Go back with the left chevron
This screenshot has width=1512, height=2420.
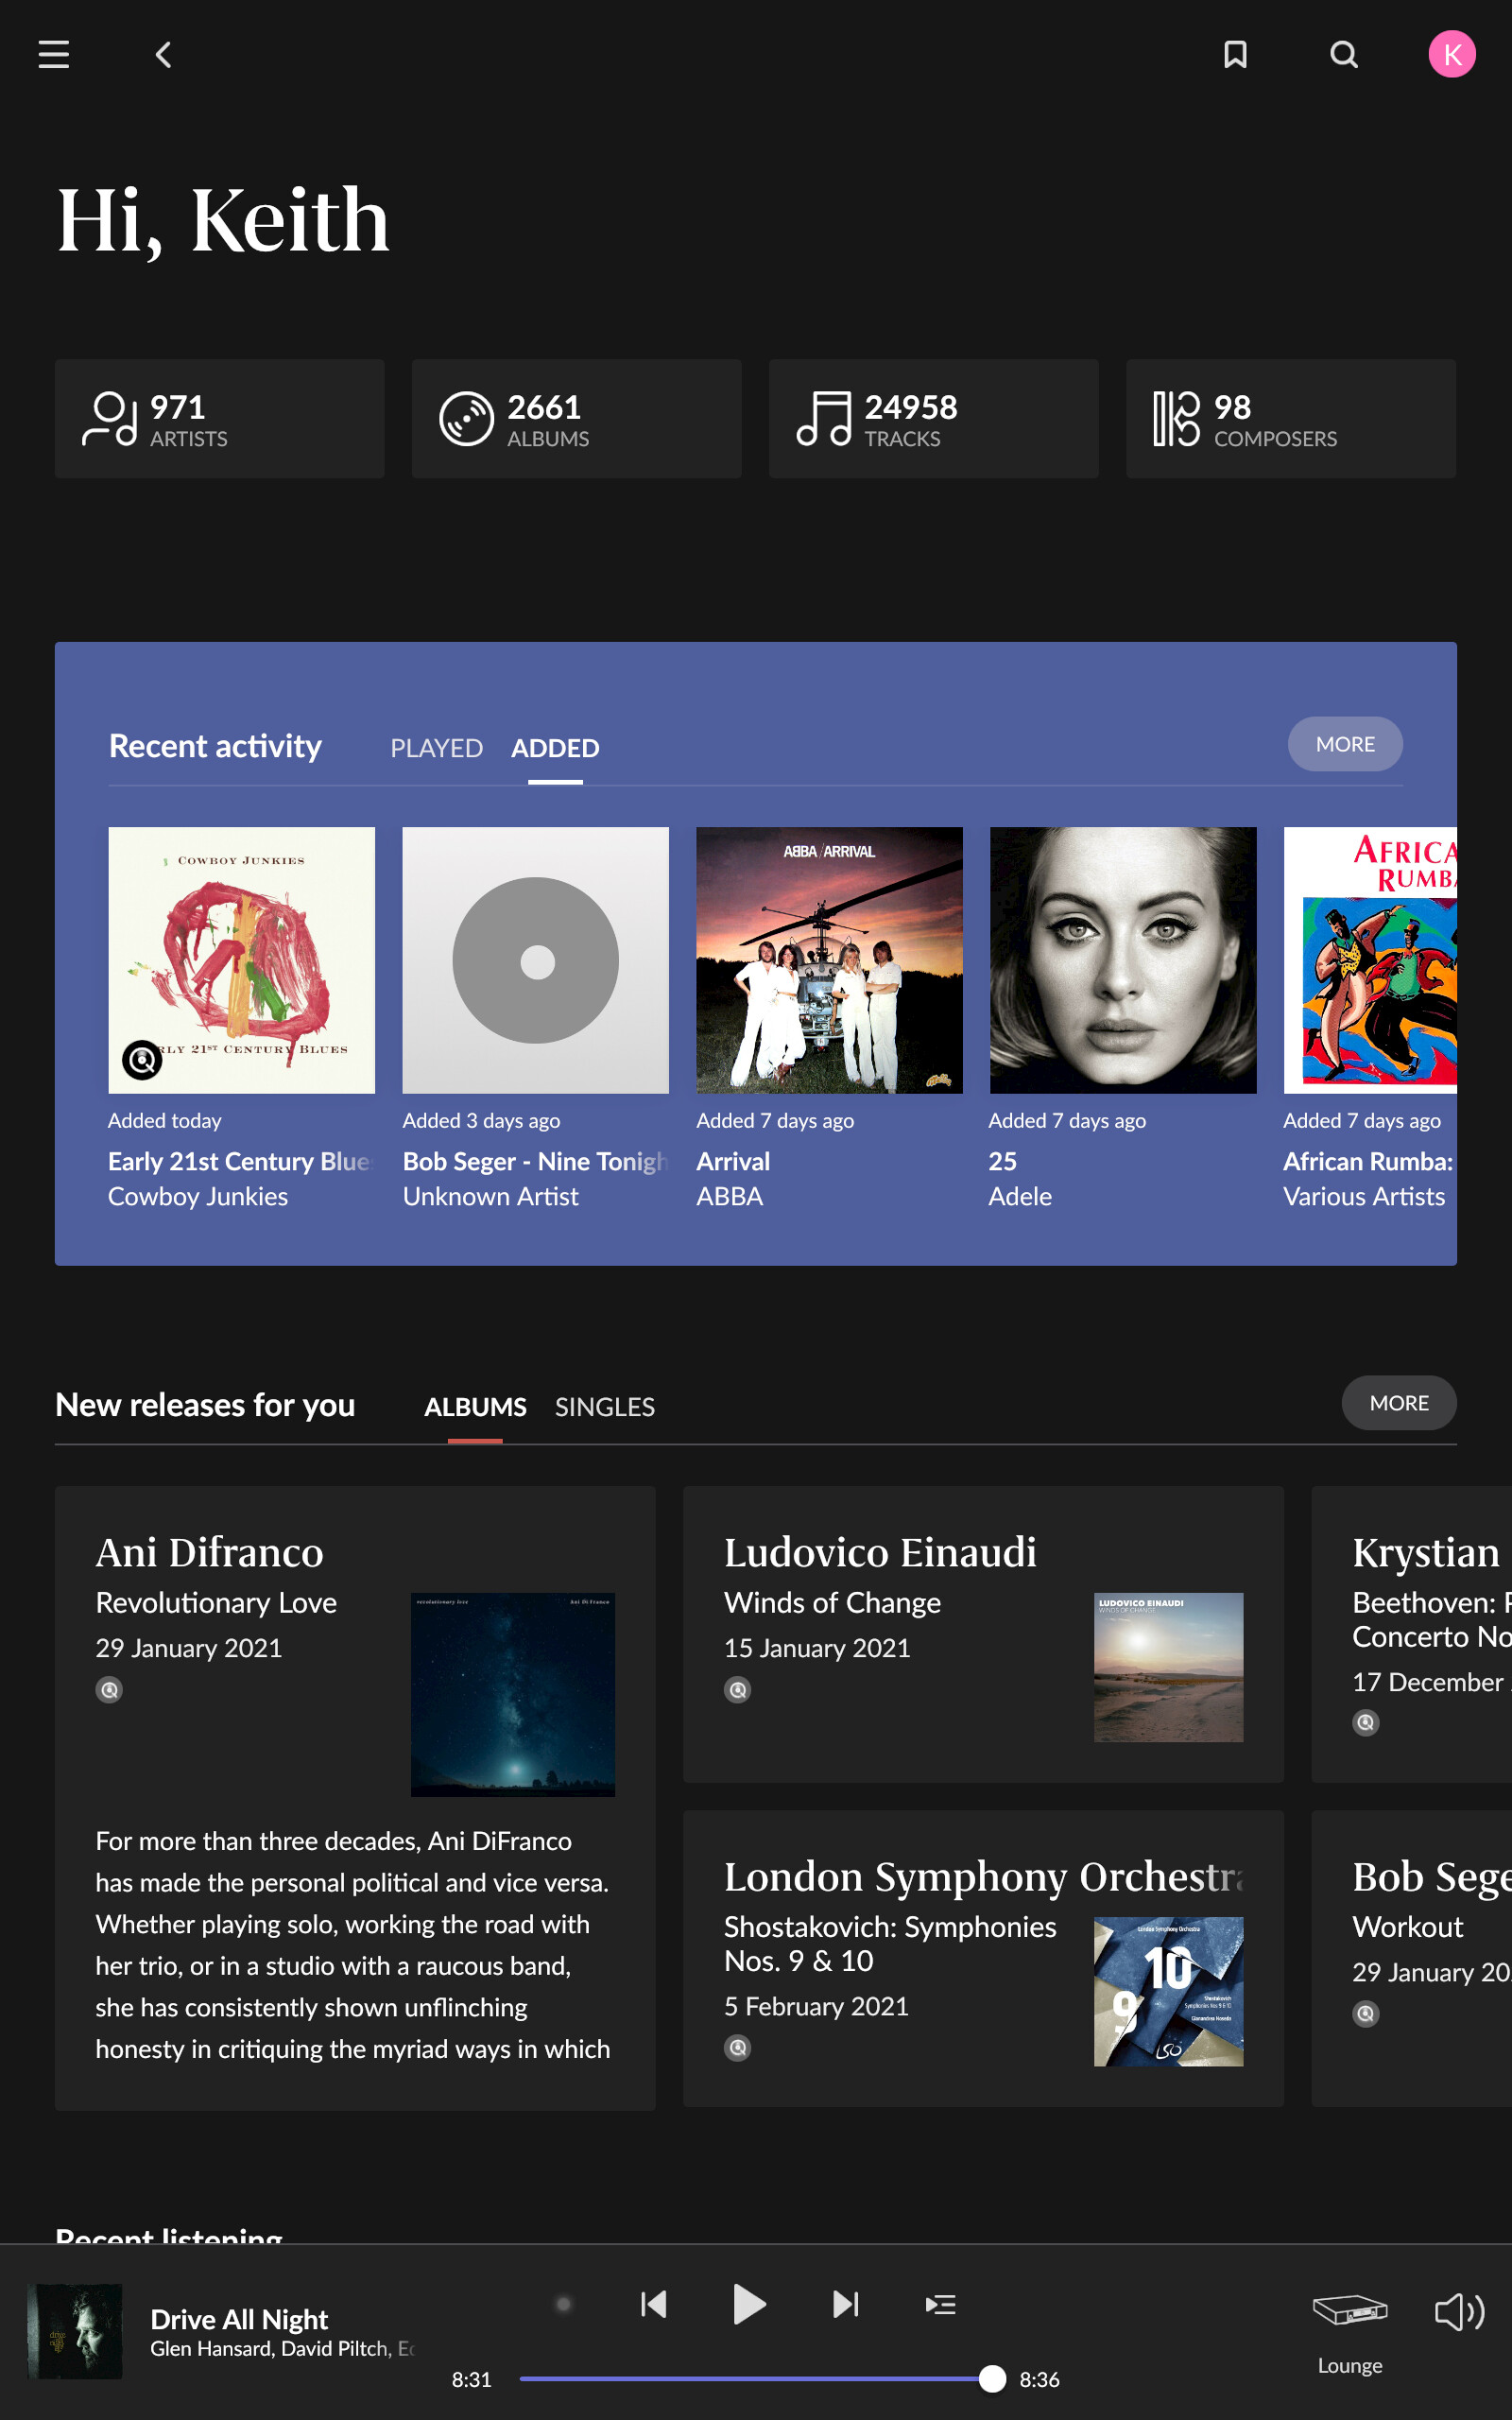pos(164,54)
